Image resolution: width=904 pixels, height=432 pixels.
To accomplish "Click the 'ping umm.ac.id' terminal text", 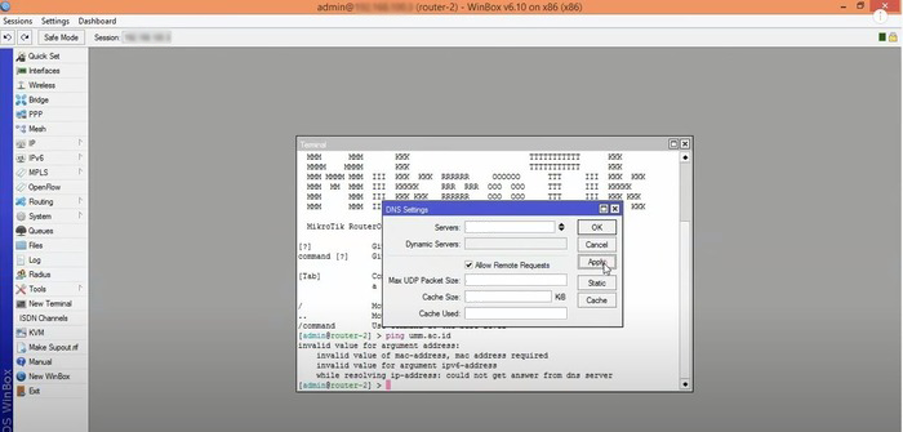I will (x=418, y=336).
